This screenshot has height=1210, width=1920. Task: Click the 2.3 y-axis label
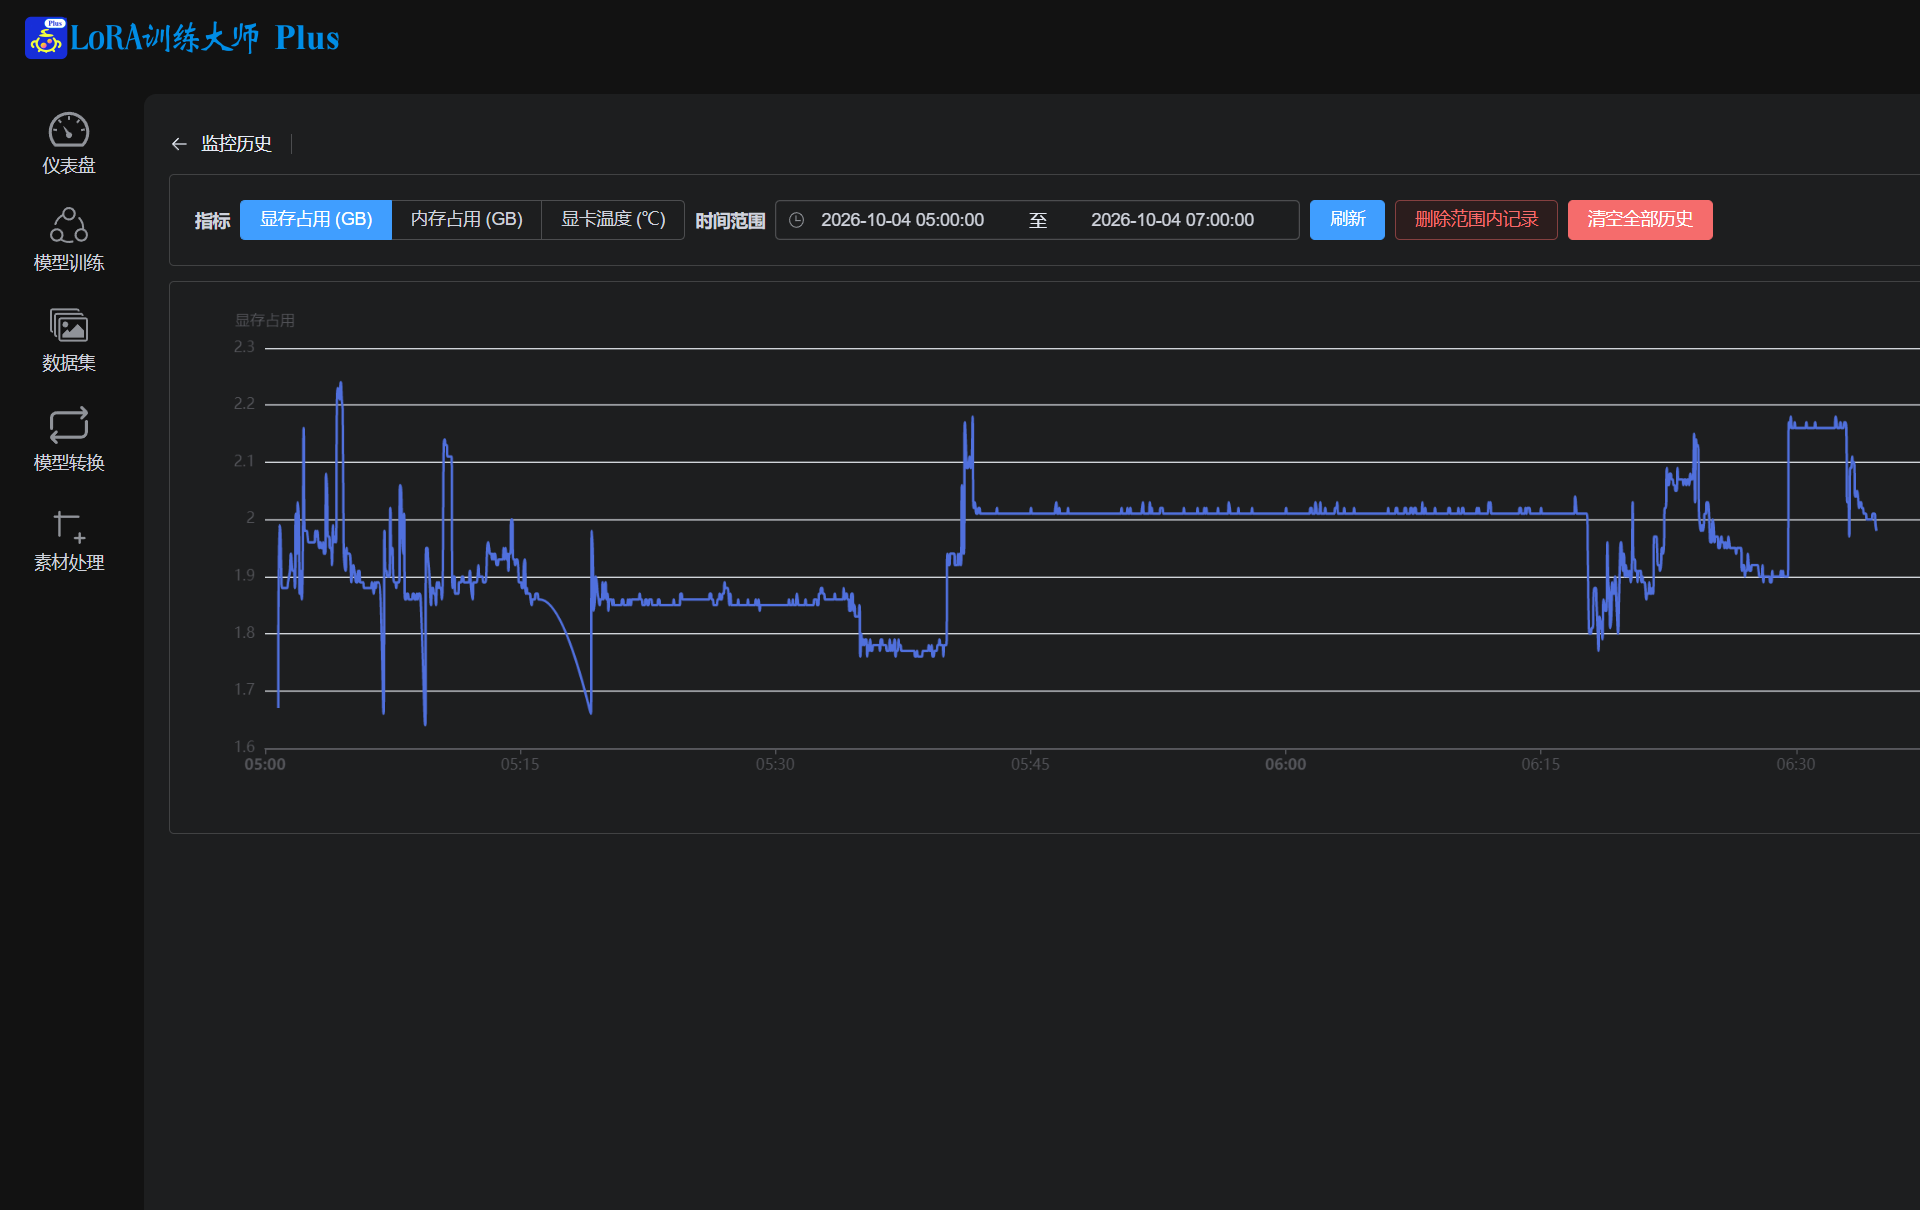(244, 347)
